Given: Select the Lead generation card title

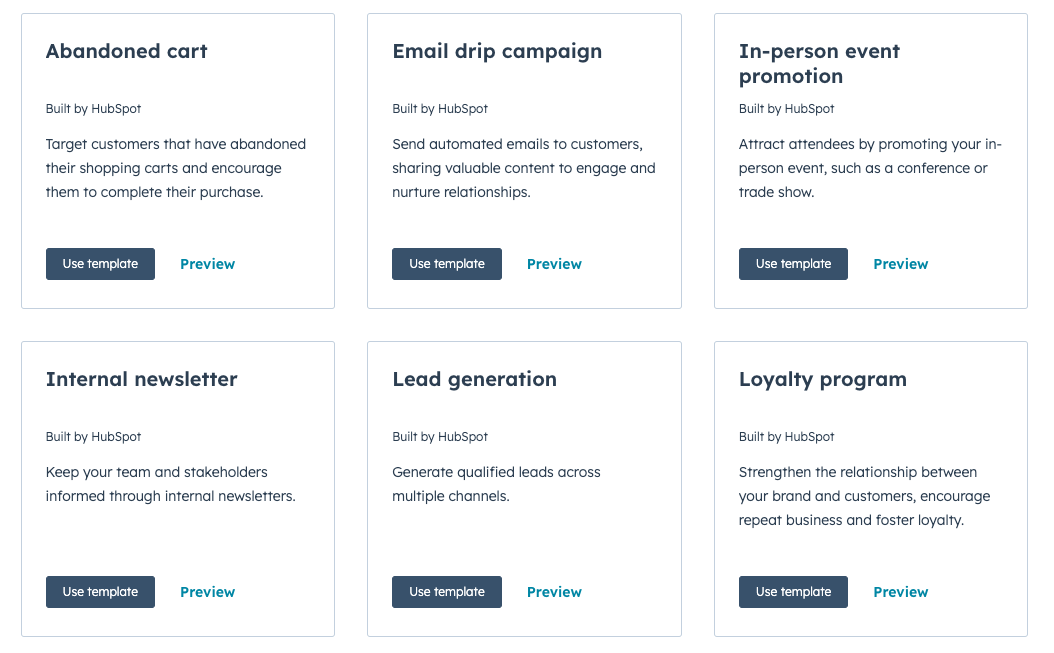Looking at the screenshot, I should pyautogui.click(x=474, y=379).
